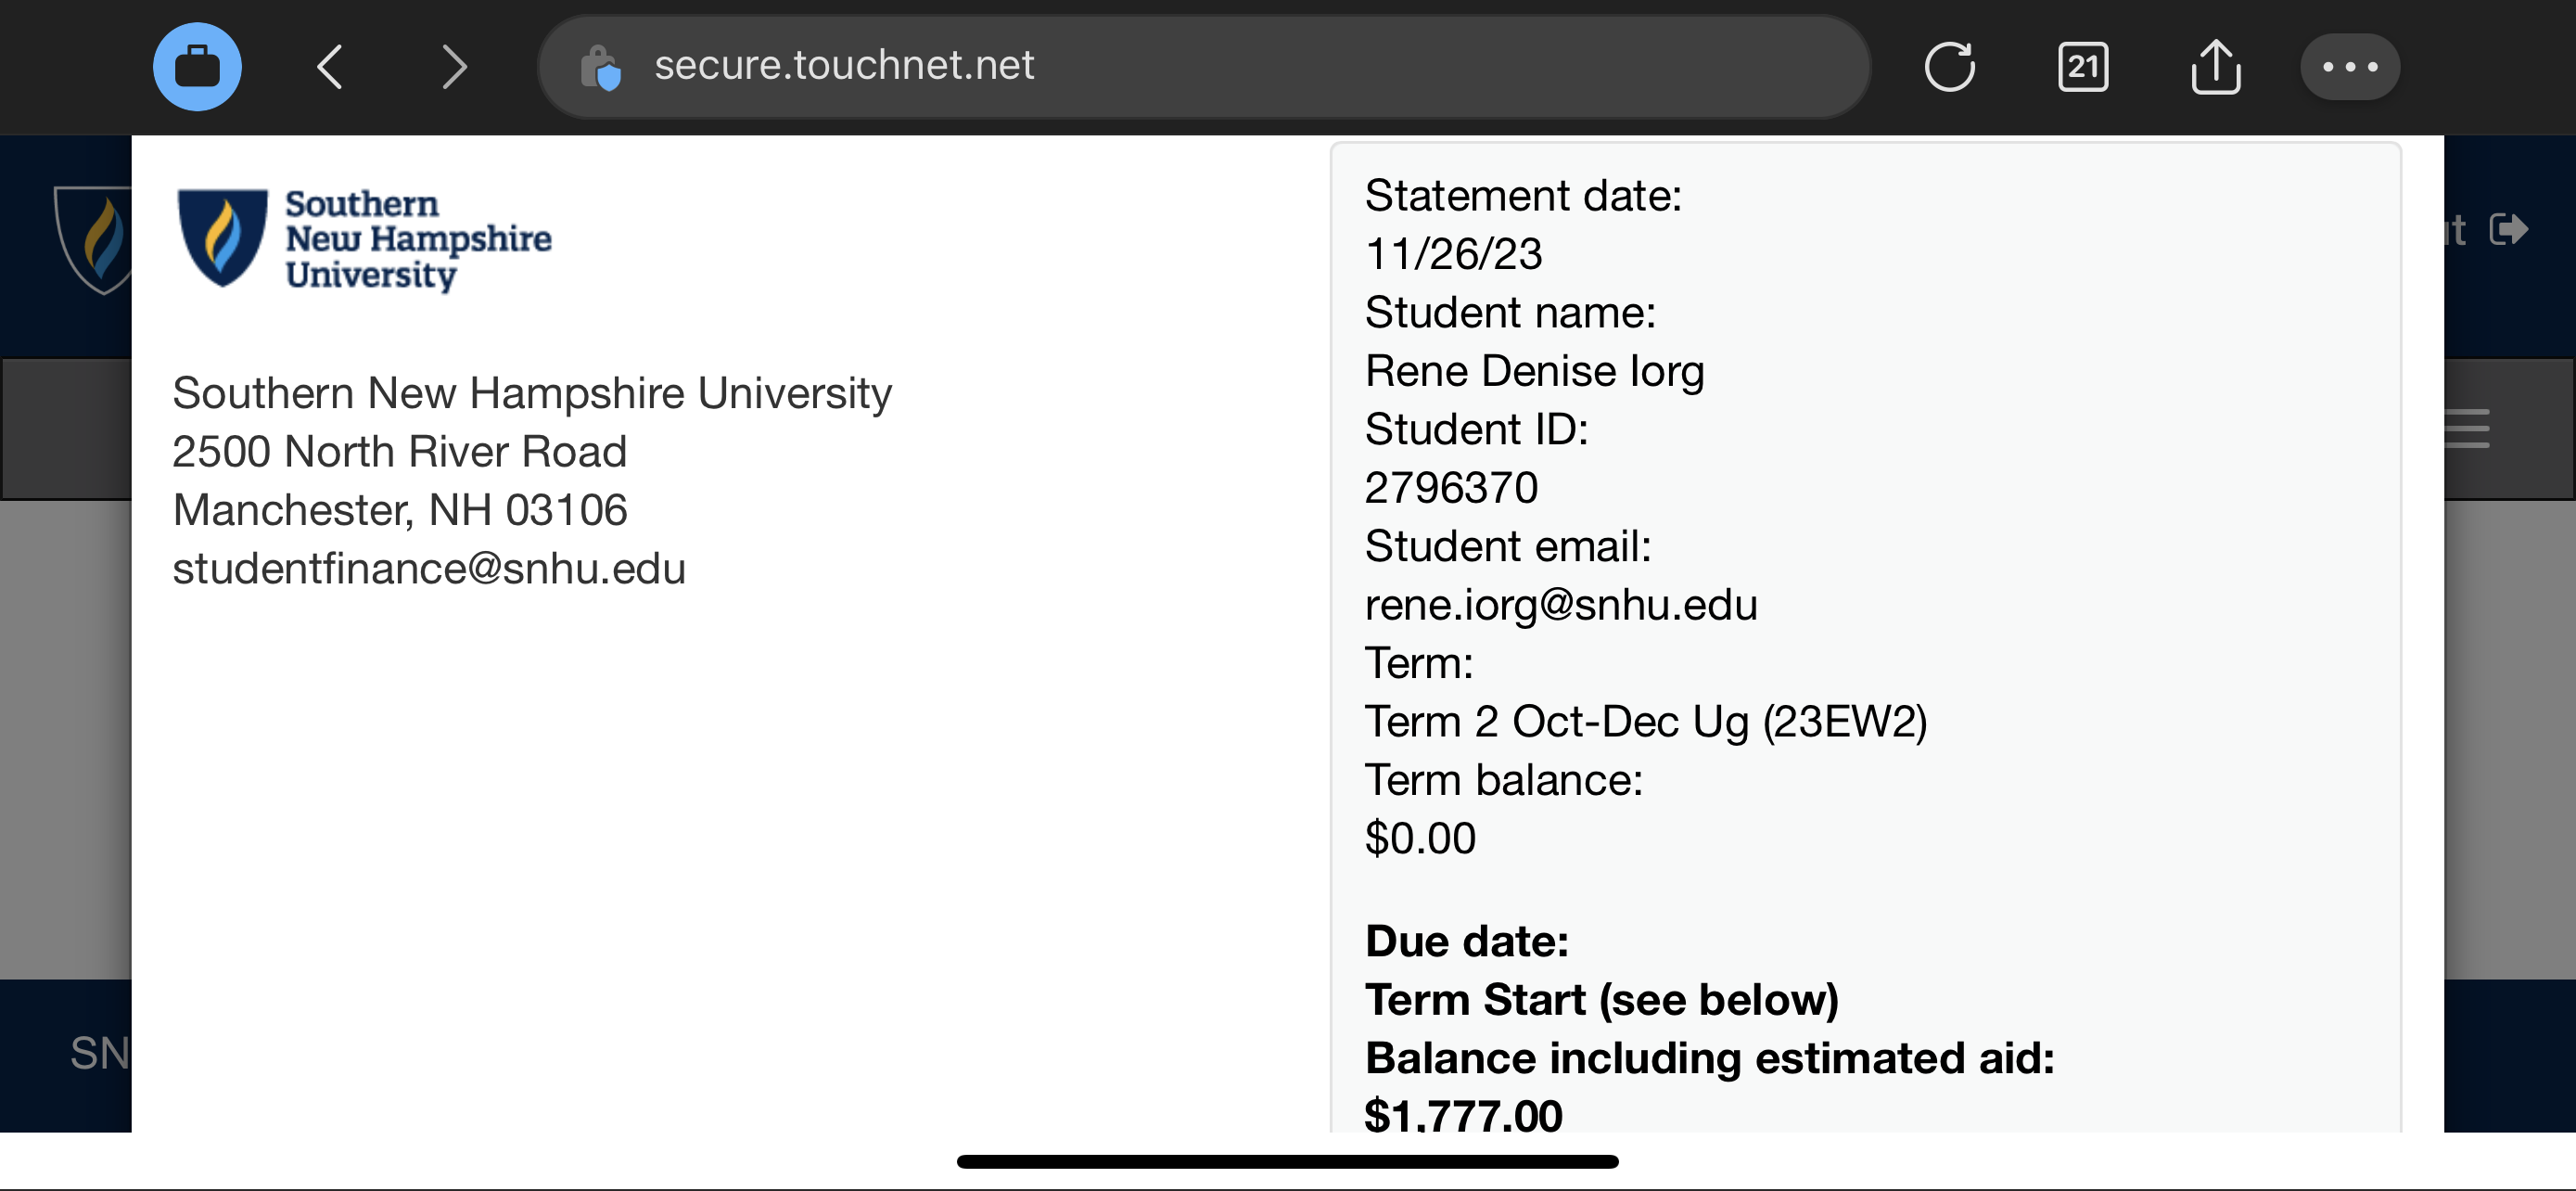This screenshot has width=2576, height=1191.
Task: Reload the page with refresh icon
Action: 1949,67
